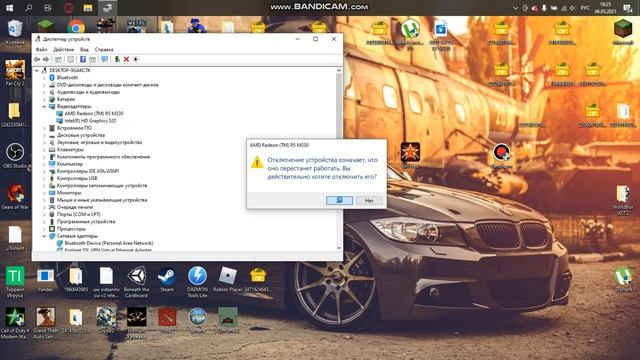The height and width of the screenshot is (360, 640).
Task: Select the Порты (COM и LPT) row
Action: pyautogui.click(x=75, y=214)
